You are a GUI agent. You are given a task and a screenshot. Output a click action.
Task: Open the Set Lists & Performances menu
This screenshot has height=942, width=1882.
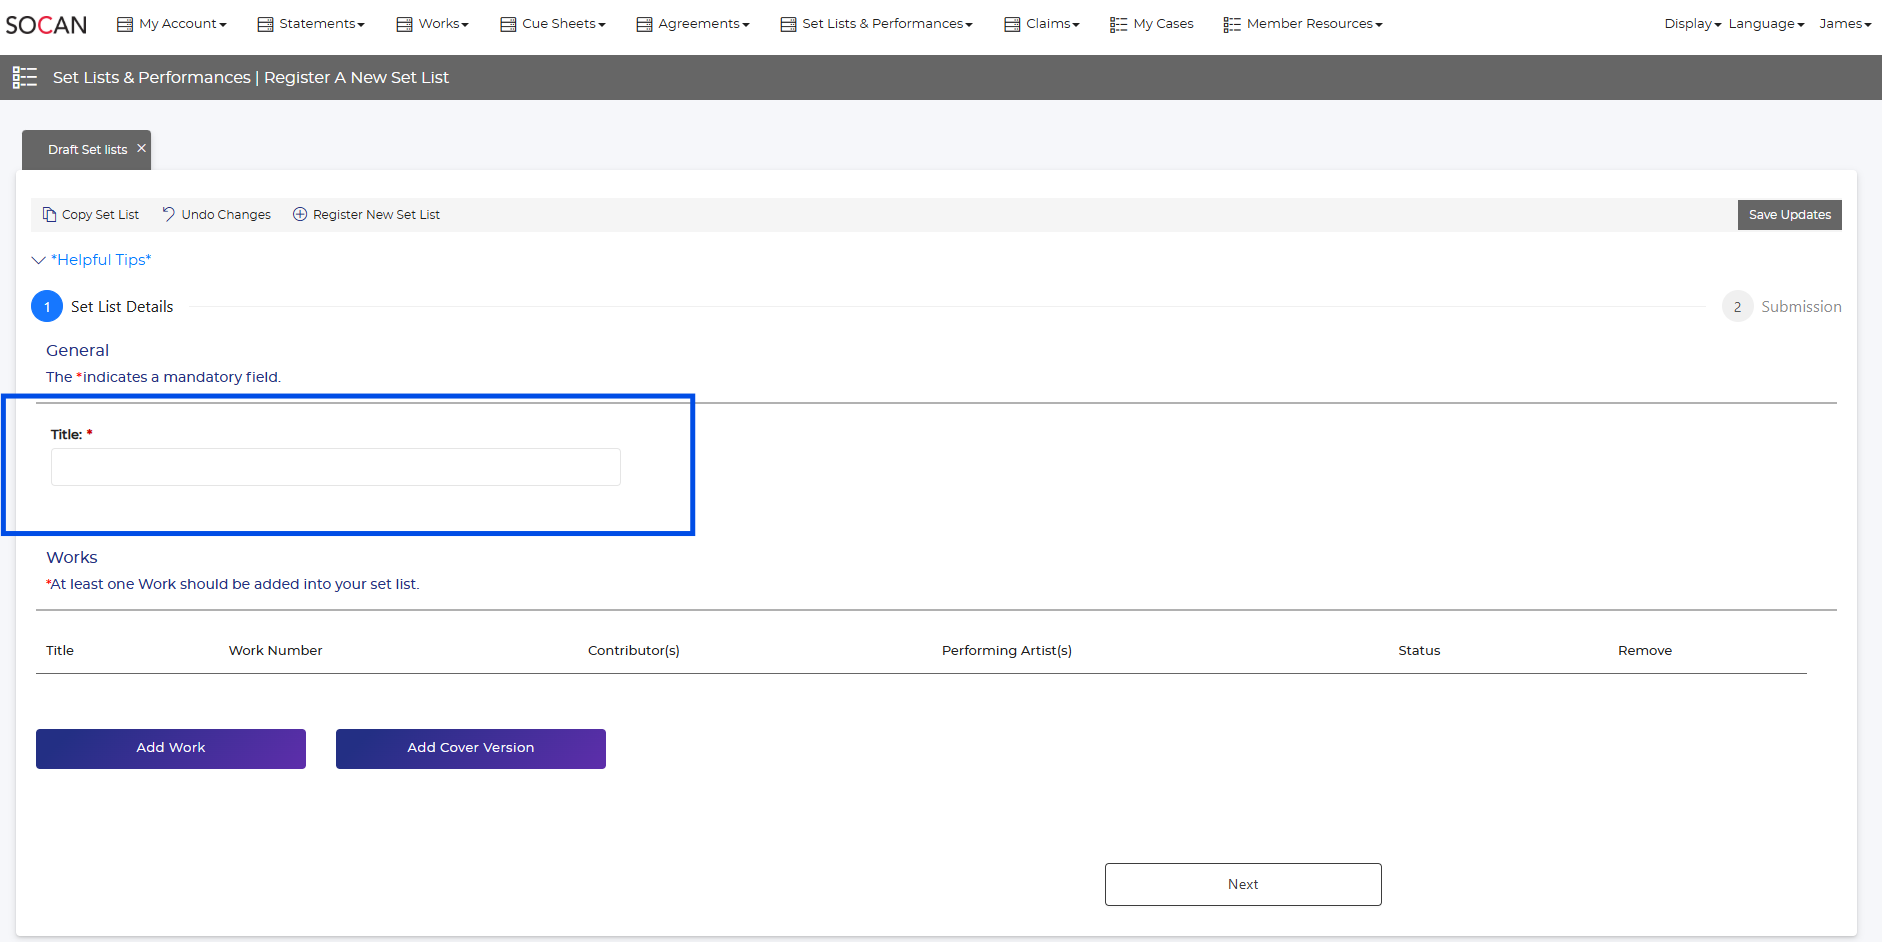pyautogui.click(x=876, y=24)
